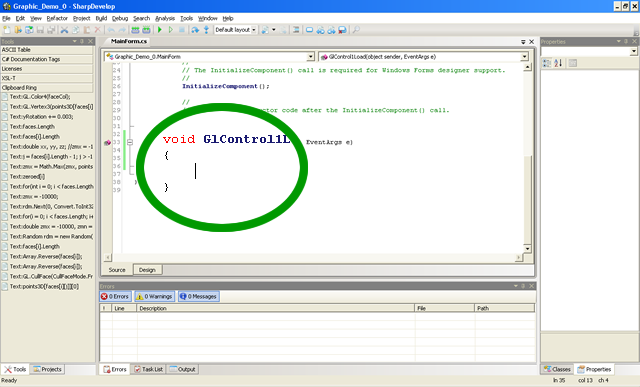This screenshot has height=387, width=640.
Task: Open the Analysis menu
Action: 165,18
